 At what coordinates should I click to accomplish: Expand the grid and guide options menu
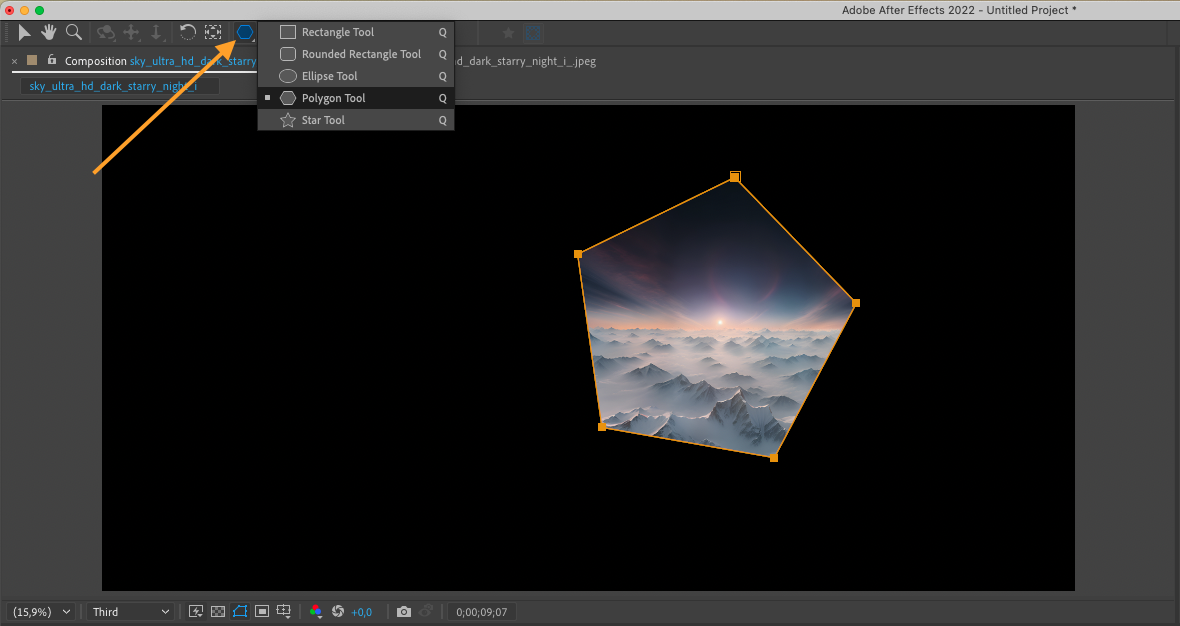(284, 612)
